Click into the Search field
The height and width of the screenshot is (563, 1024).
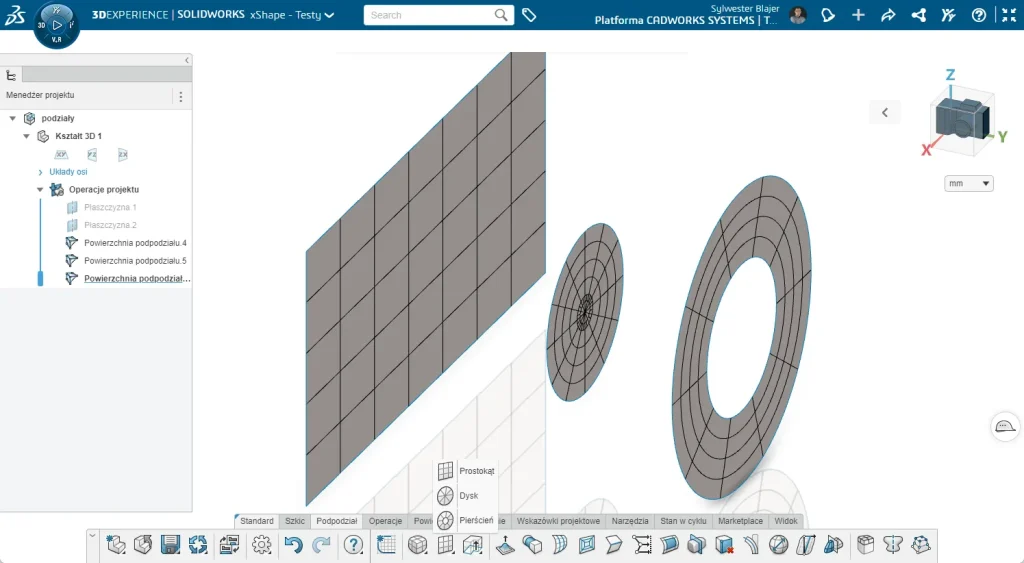[428, 15]
